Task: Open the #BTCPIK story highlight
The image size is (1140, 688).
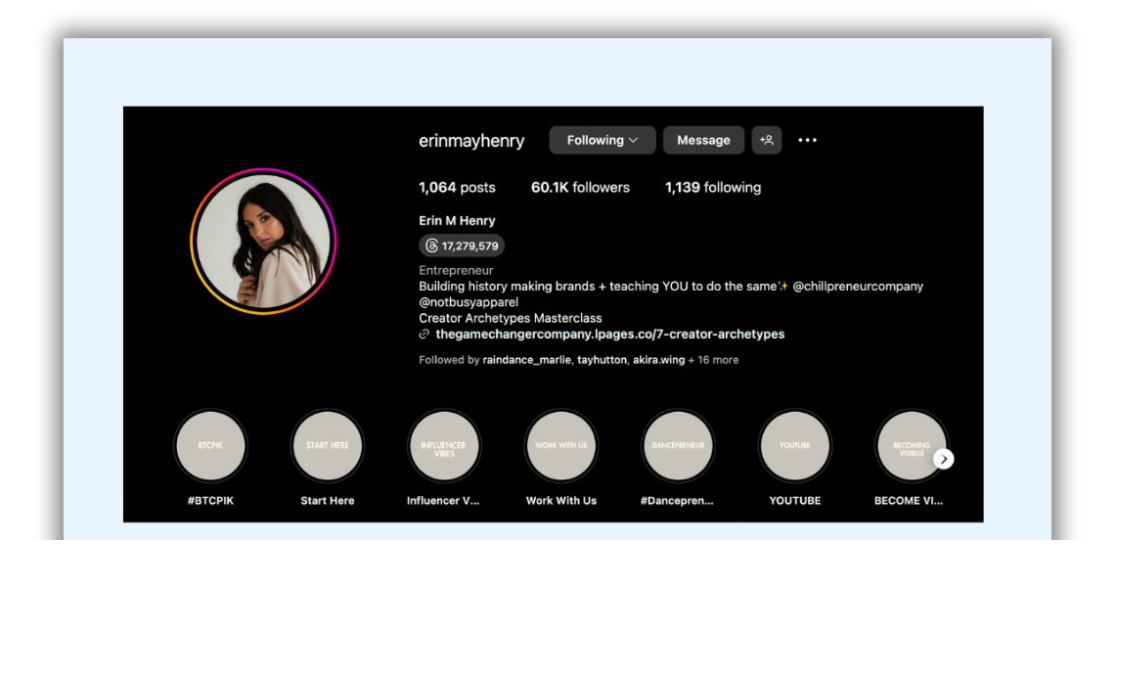Action: tap(210, 446)
